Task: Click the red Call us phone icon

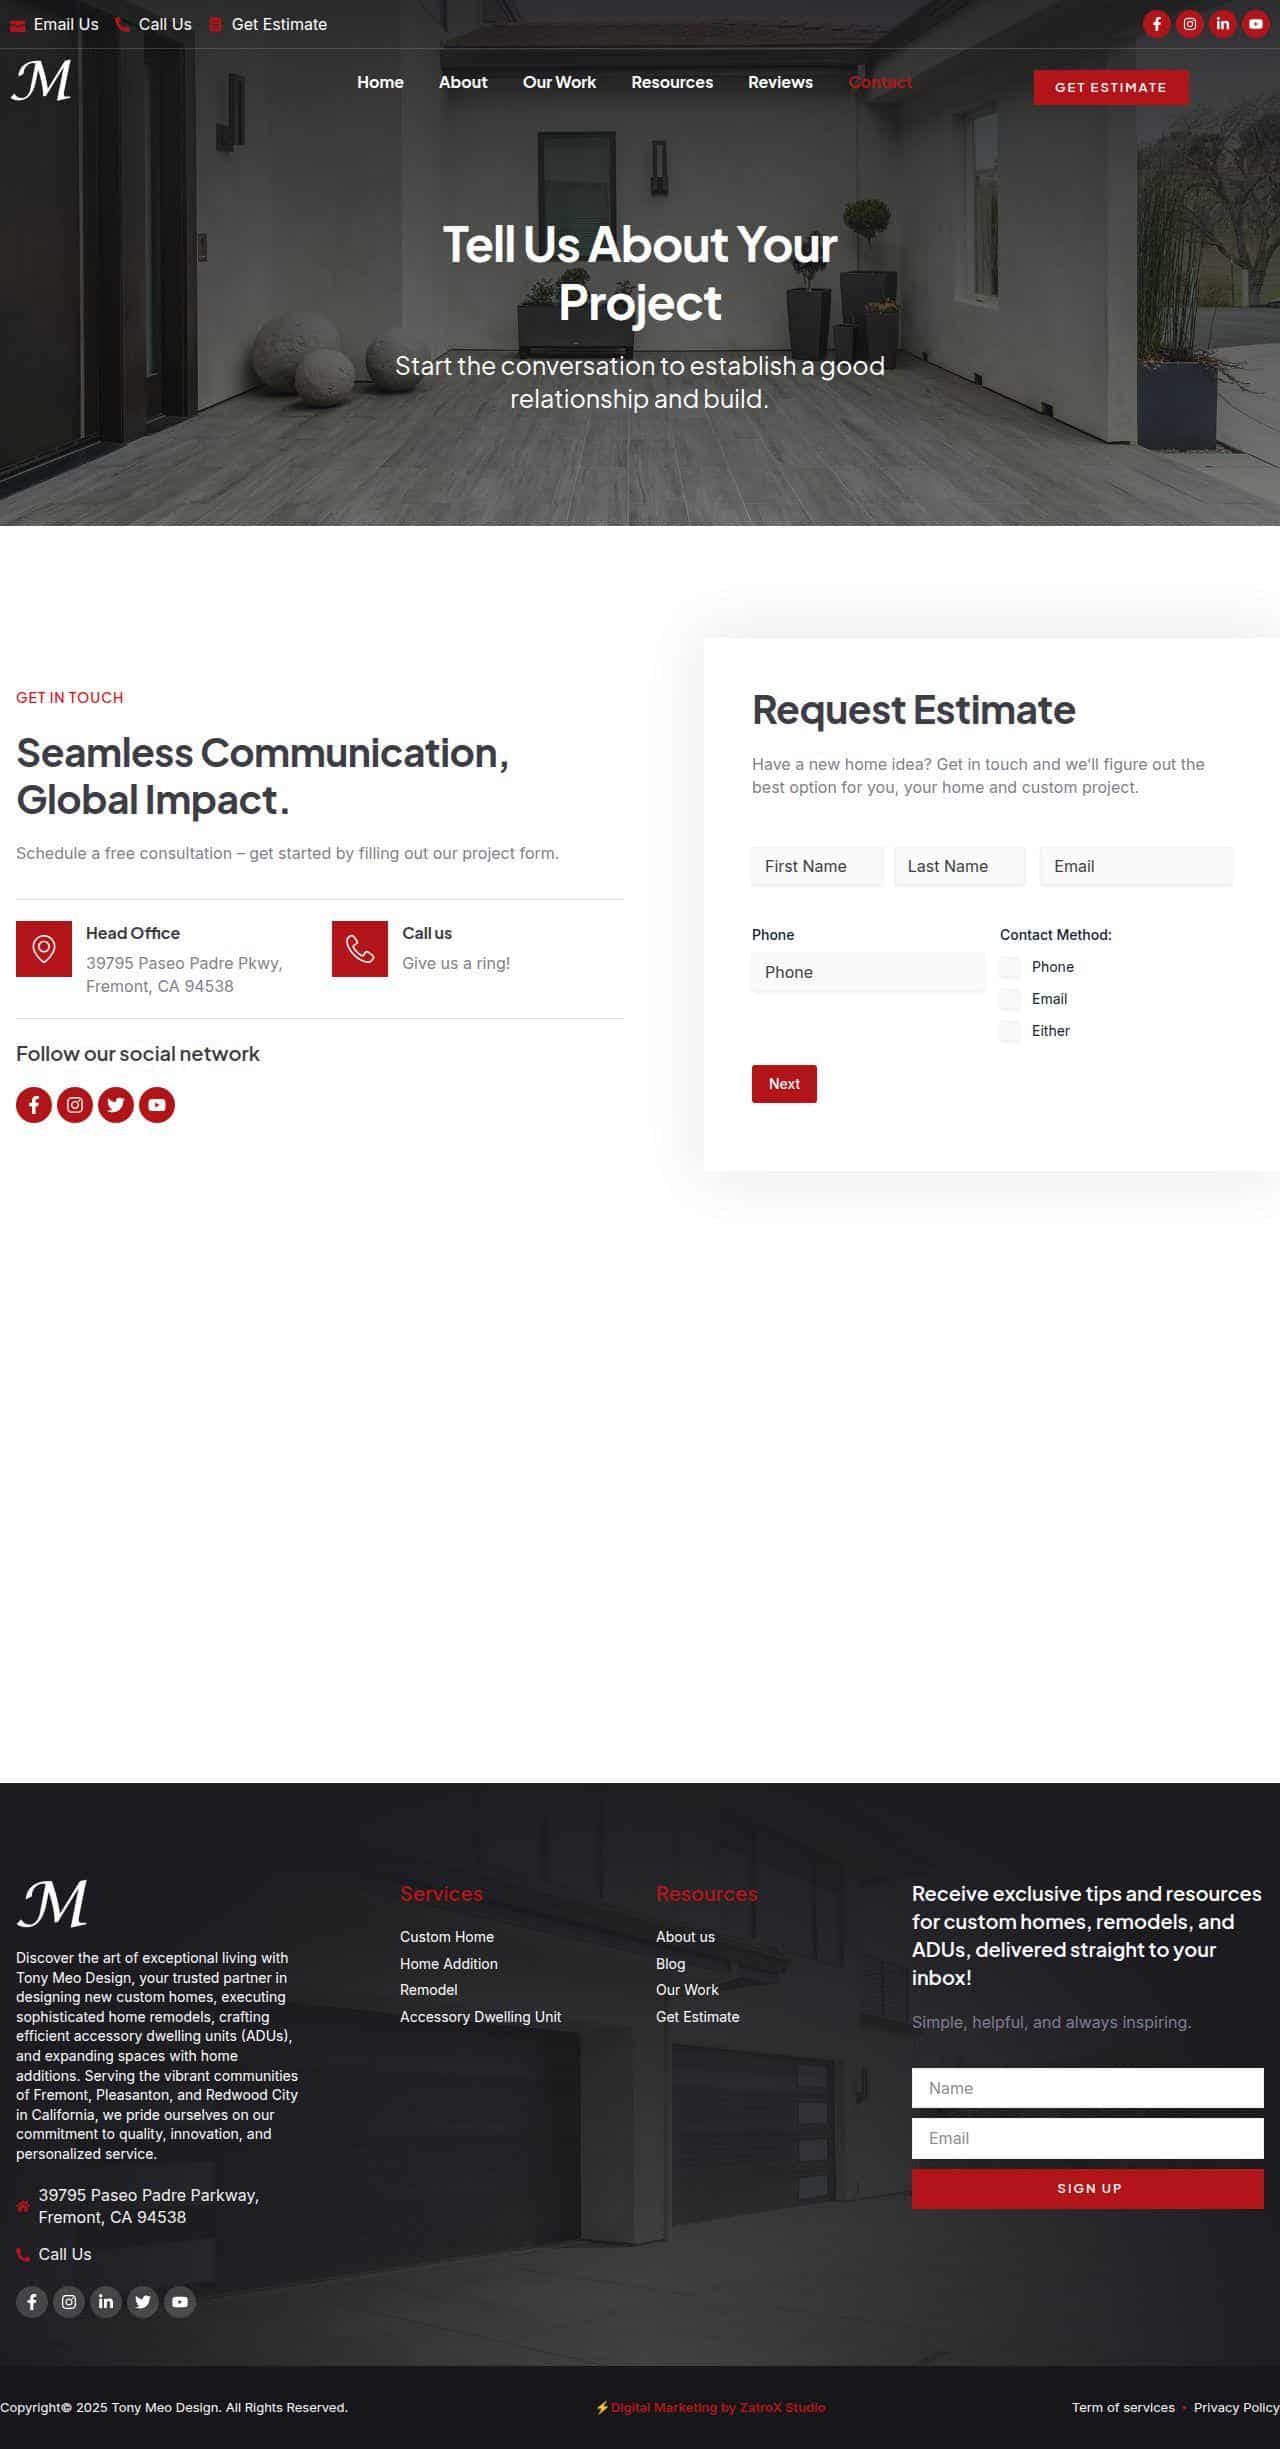Action: (360, 948)
